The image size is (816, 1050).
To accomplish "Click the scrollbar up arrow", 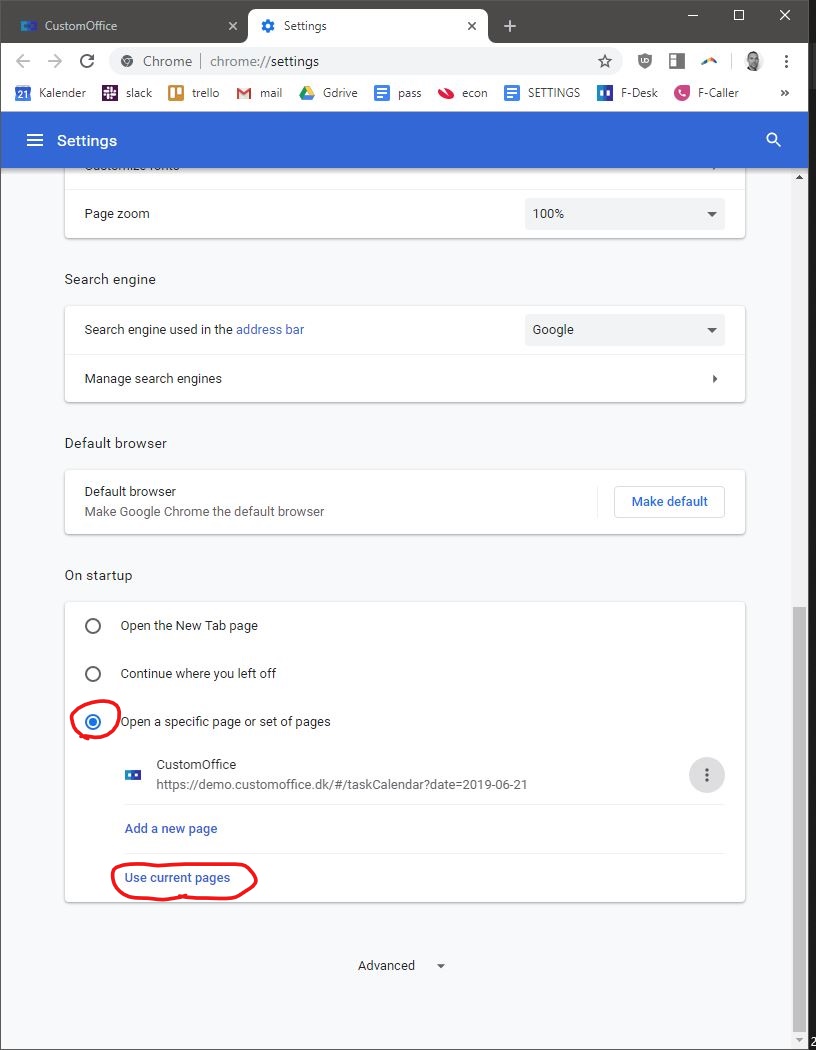I will (x=799, y=177).
